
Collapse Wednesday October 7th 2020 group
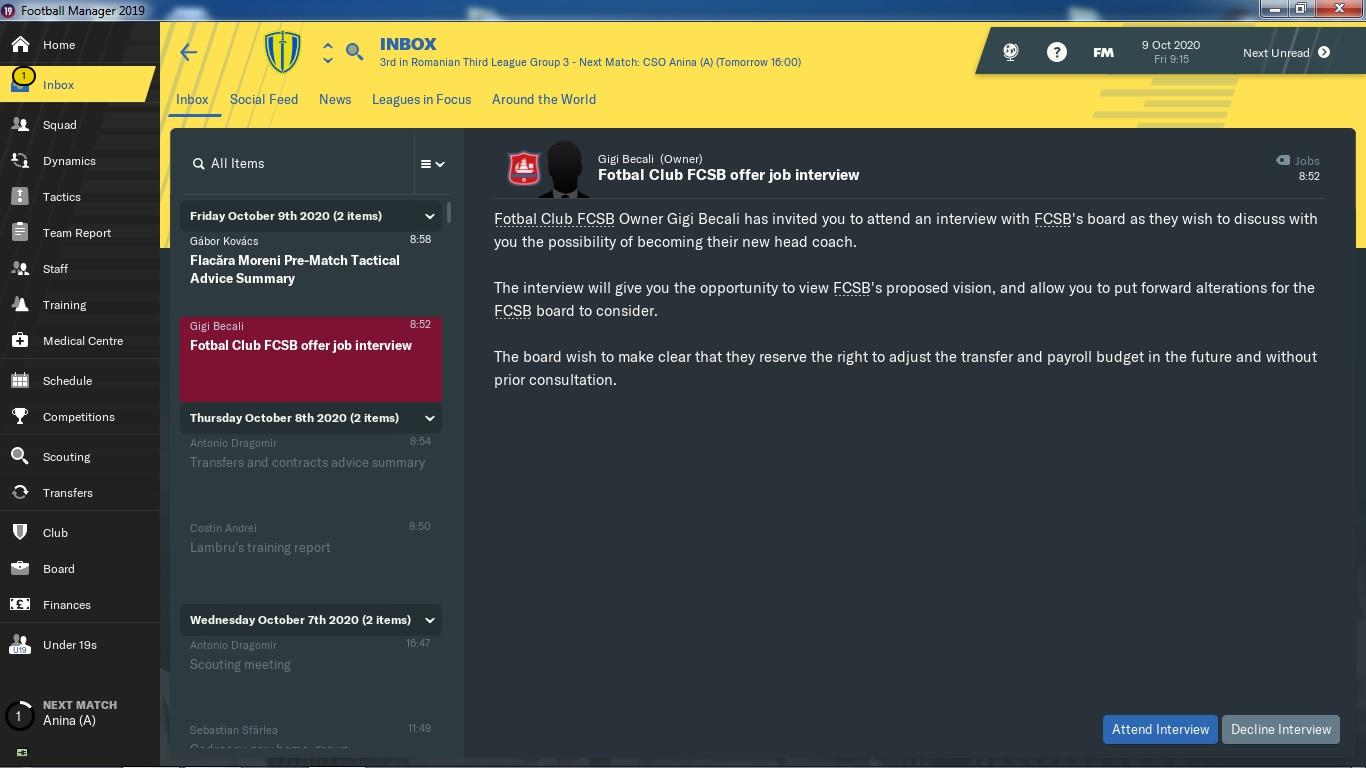(x=429, y=620)
